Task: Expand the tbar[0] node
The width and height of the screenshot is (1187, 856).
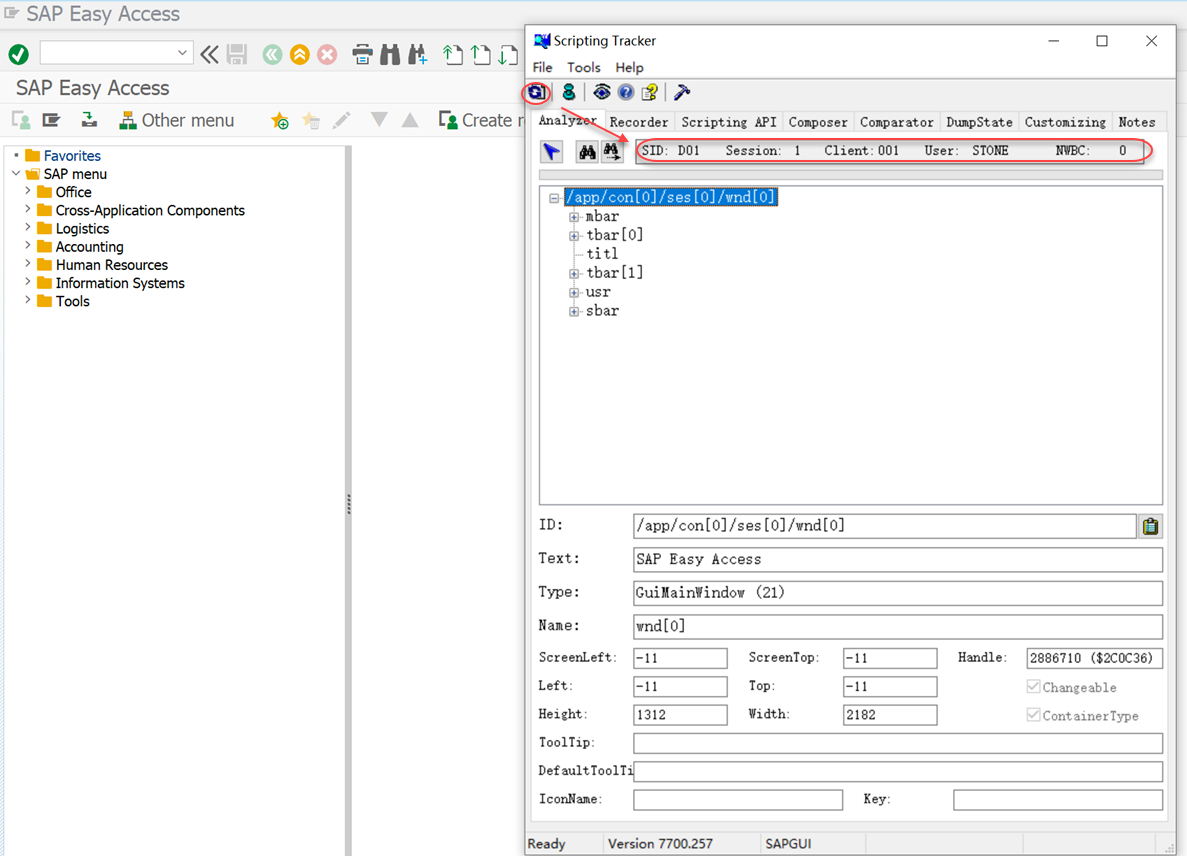Action: (x=574, y=236)
